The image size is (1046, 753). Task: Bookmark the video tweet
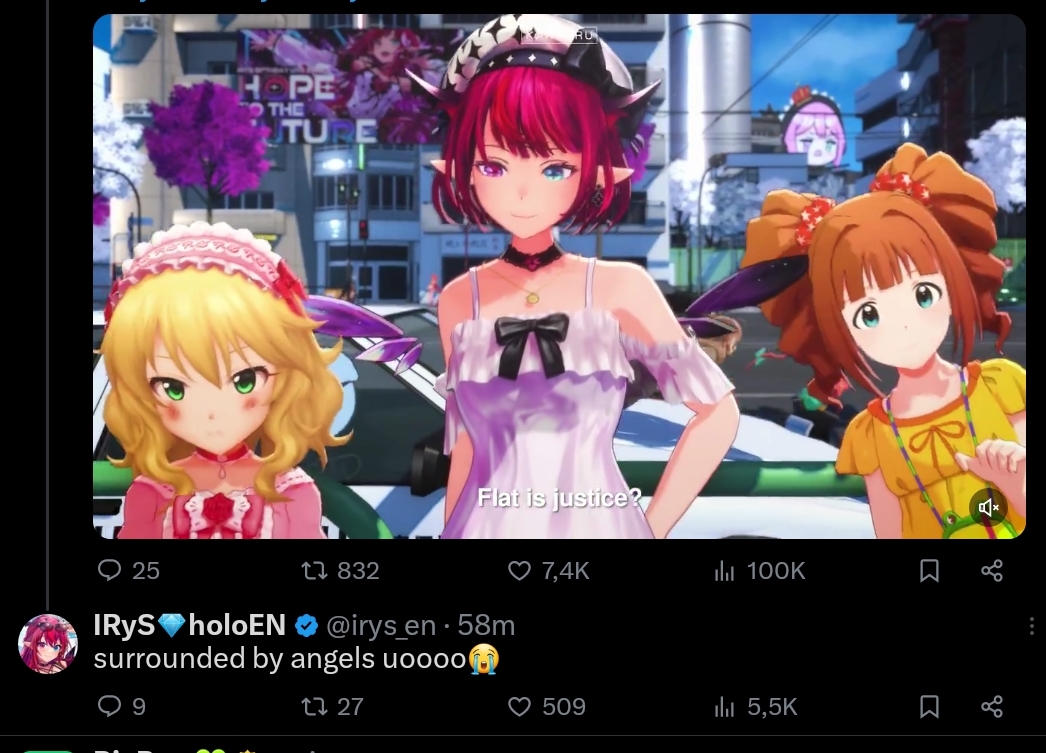[929, 571]
